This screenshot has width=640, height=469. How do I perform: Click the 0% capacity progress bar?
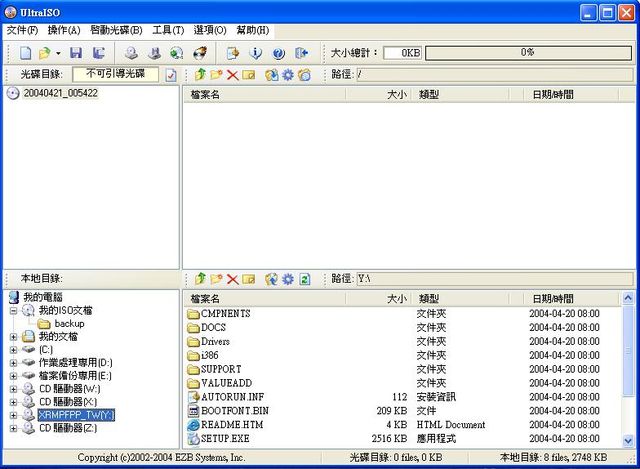tap(528, 53)
